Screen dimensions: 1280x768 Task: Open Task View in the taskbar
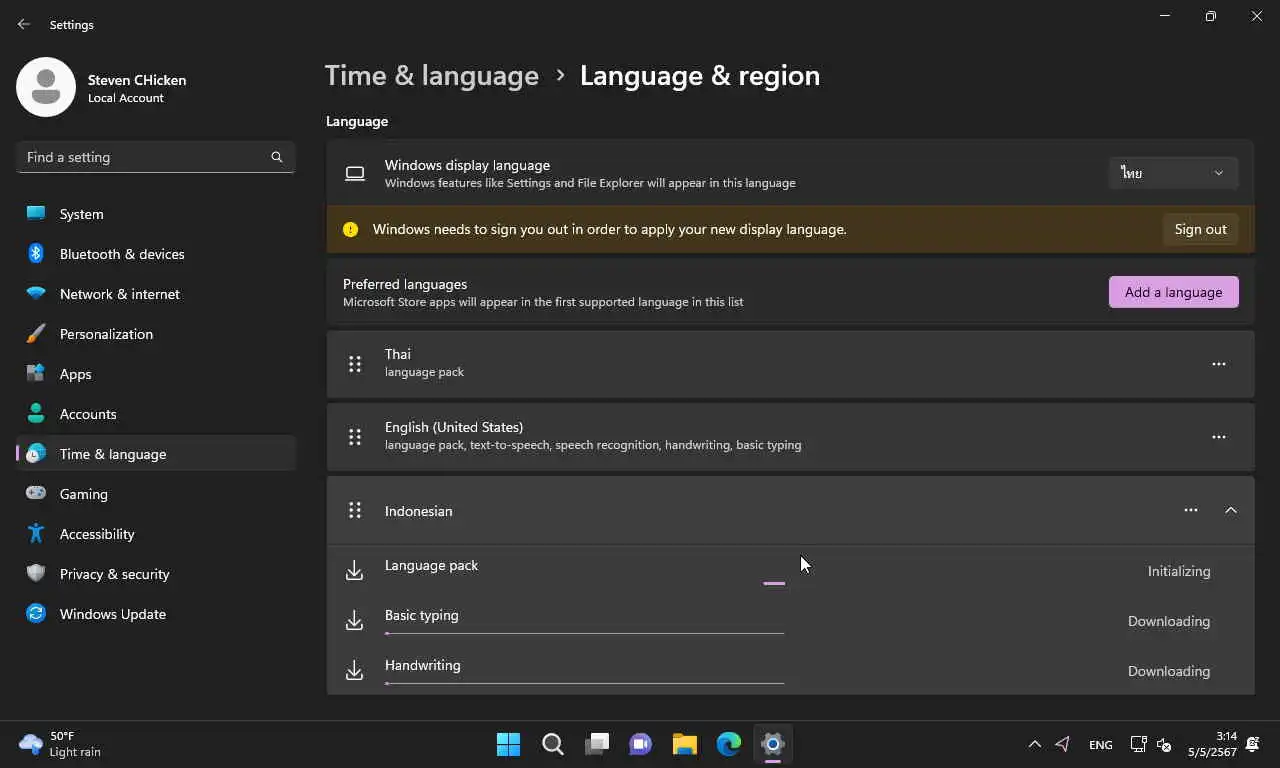[x=597, y=744]
